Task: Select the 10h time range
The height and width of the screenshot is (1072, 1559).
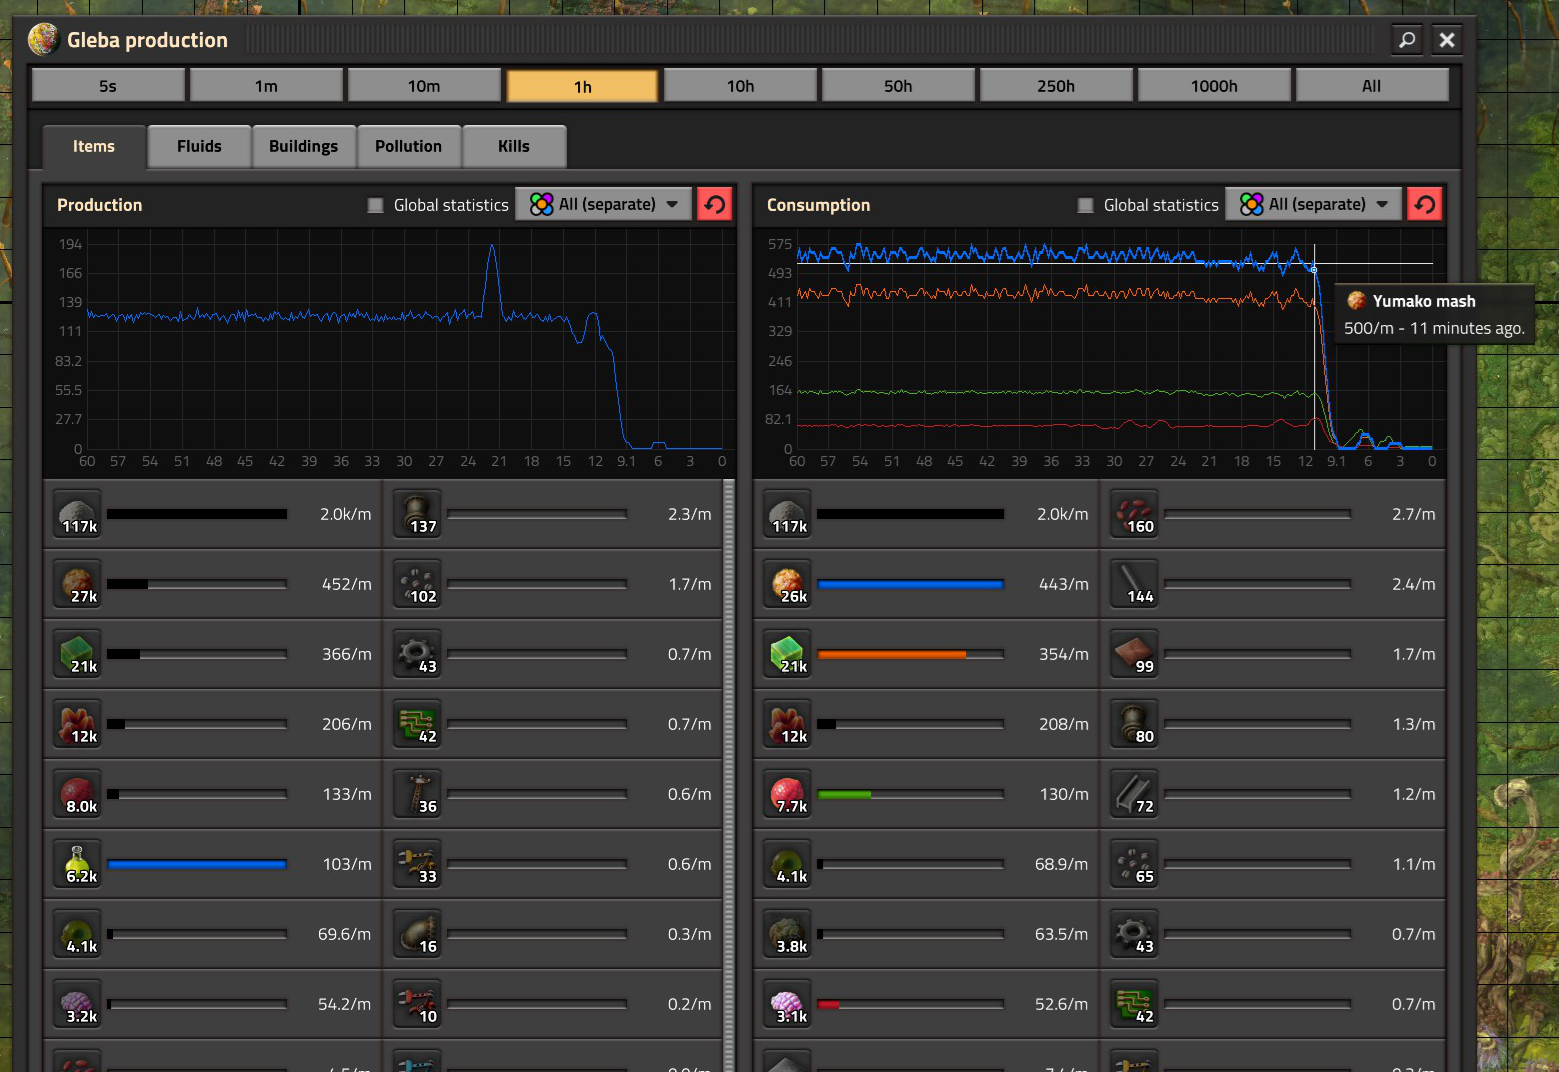Action: point(740,86)
